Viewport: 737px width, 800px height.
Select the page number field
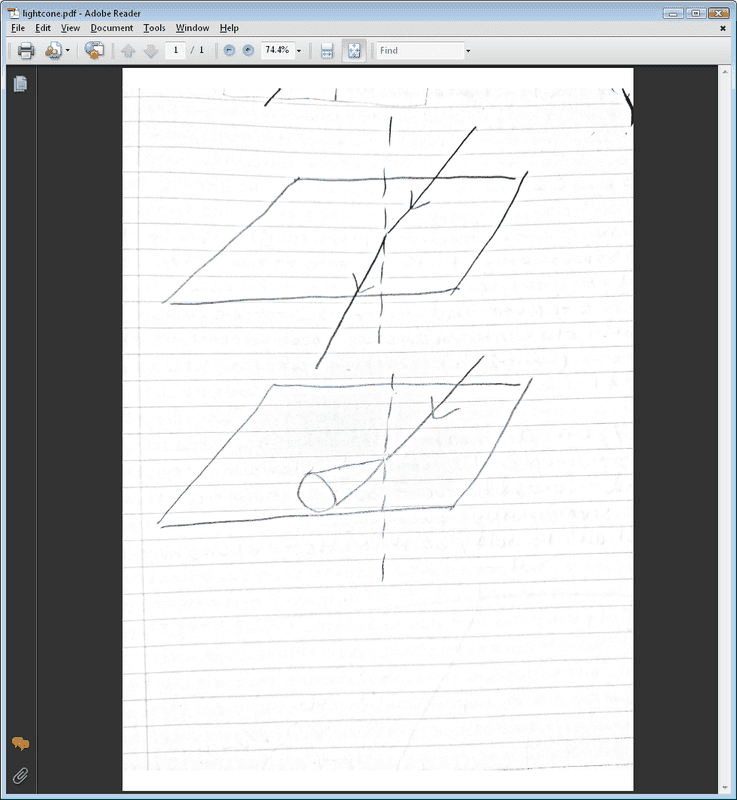pyautogui.click(x=175, y=50)
